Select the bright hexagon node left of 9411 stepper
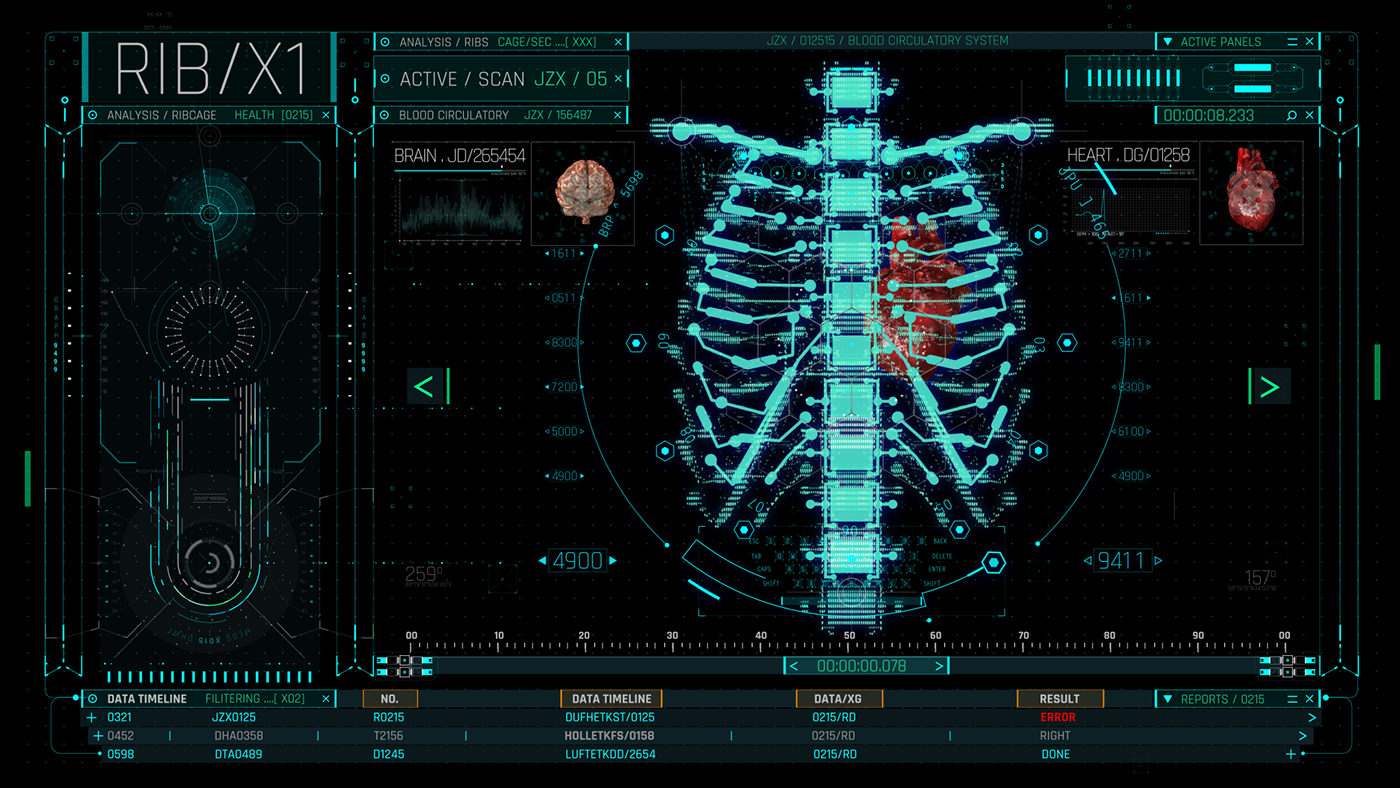 (x=993, y=562)
